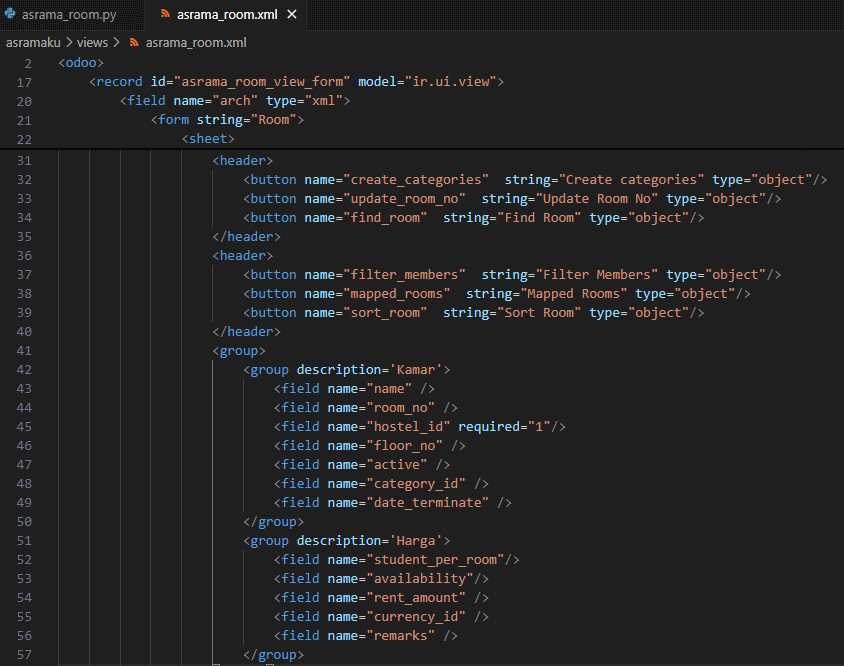The width and height of the screenshot is (844, 666).
Task: Click field "hostel_id" value
Action: (x=408, y=427)
